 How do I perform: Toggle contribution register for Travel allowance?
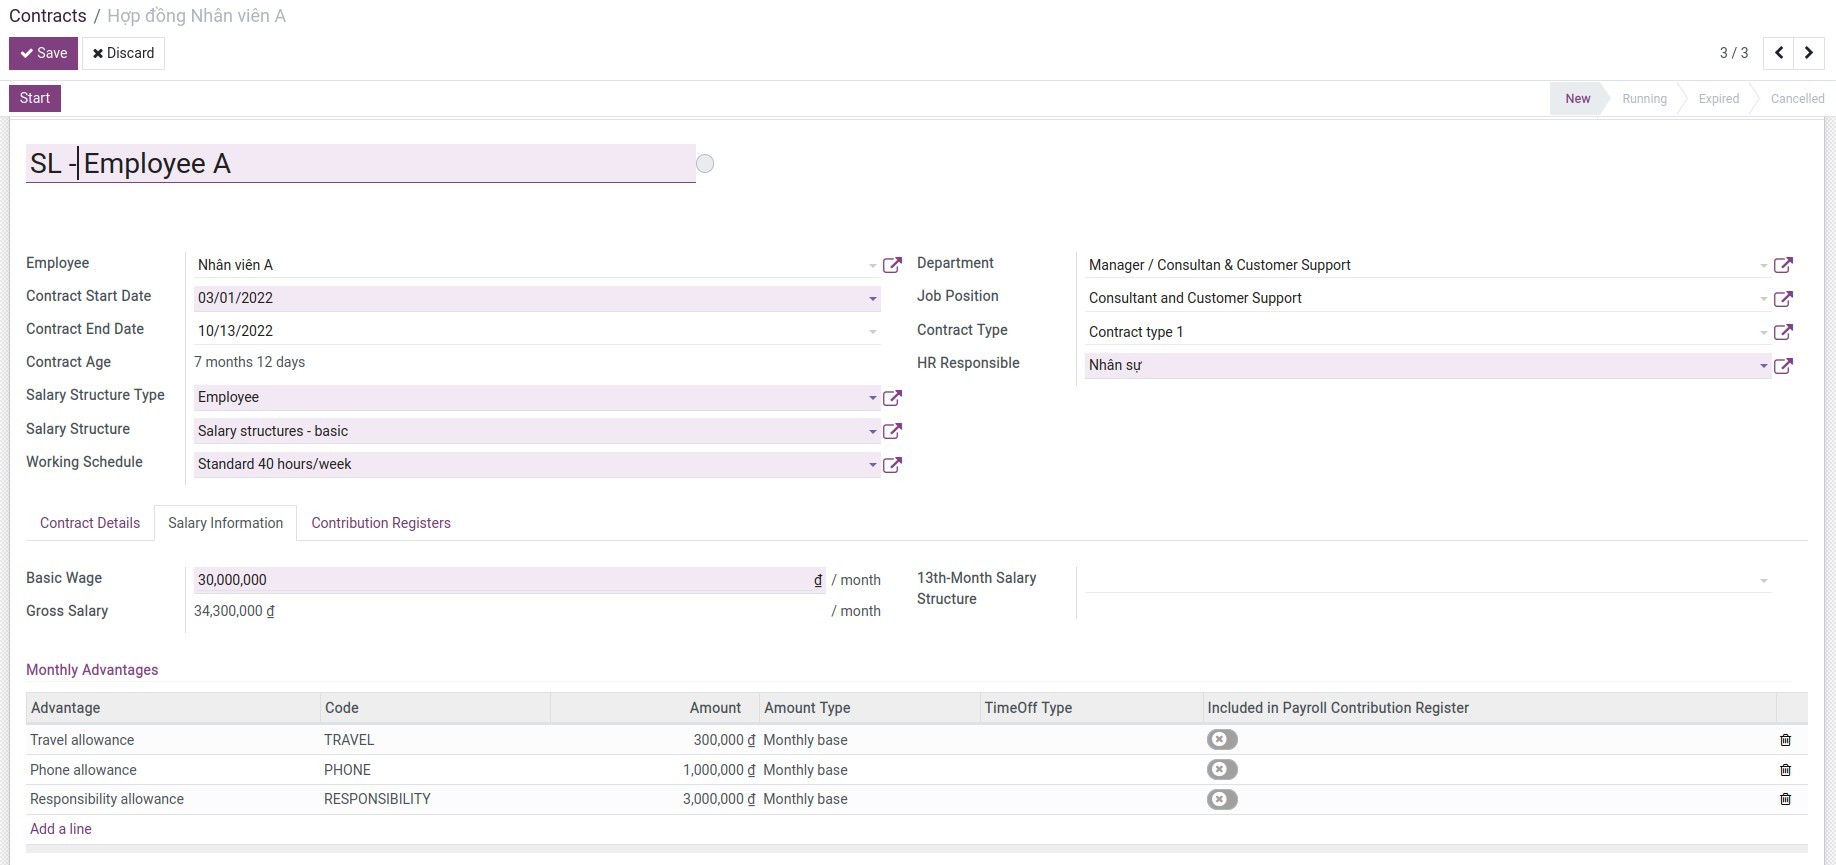tap(1221, 740)
